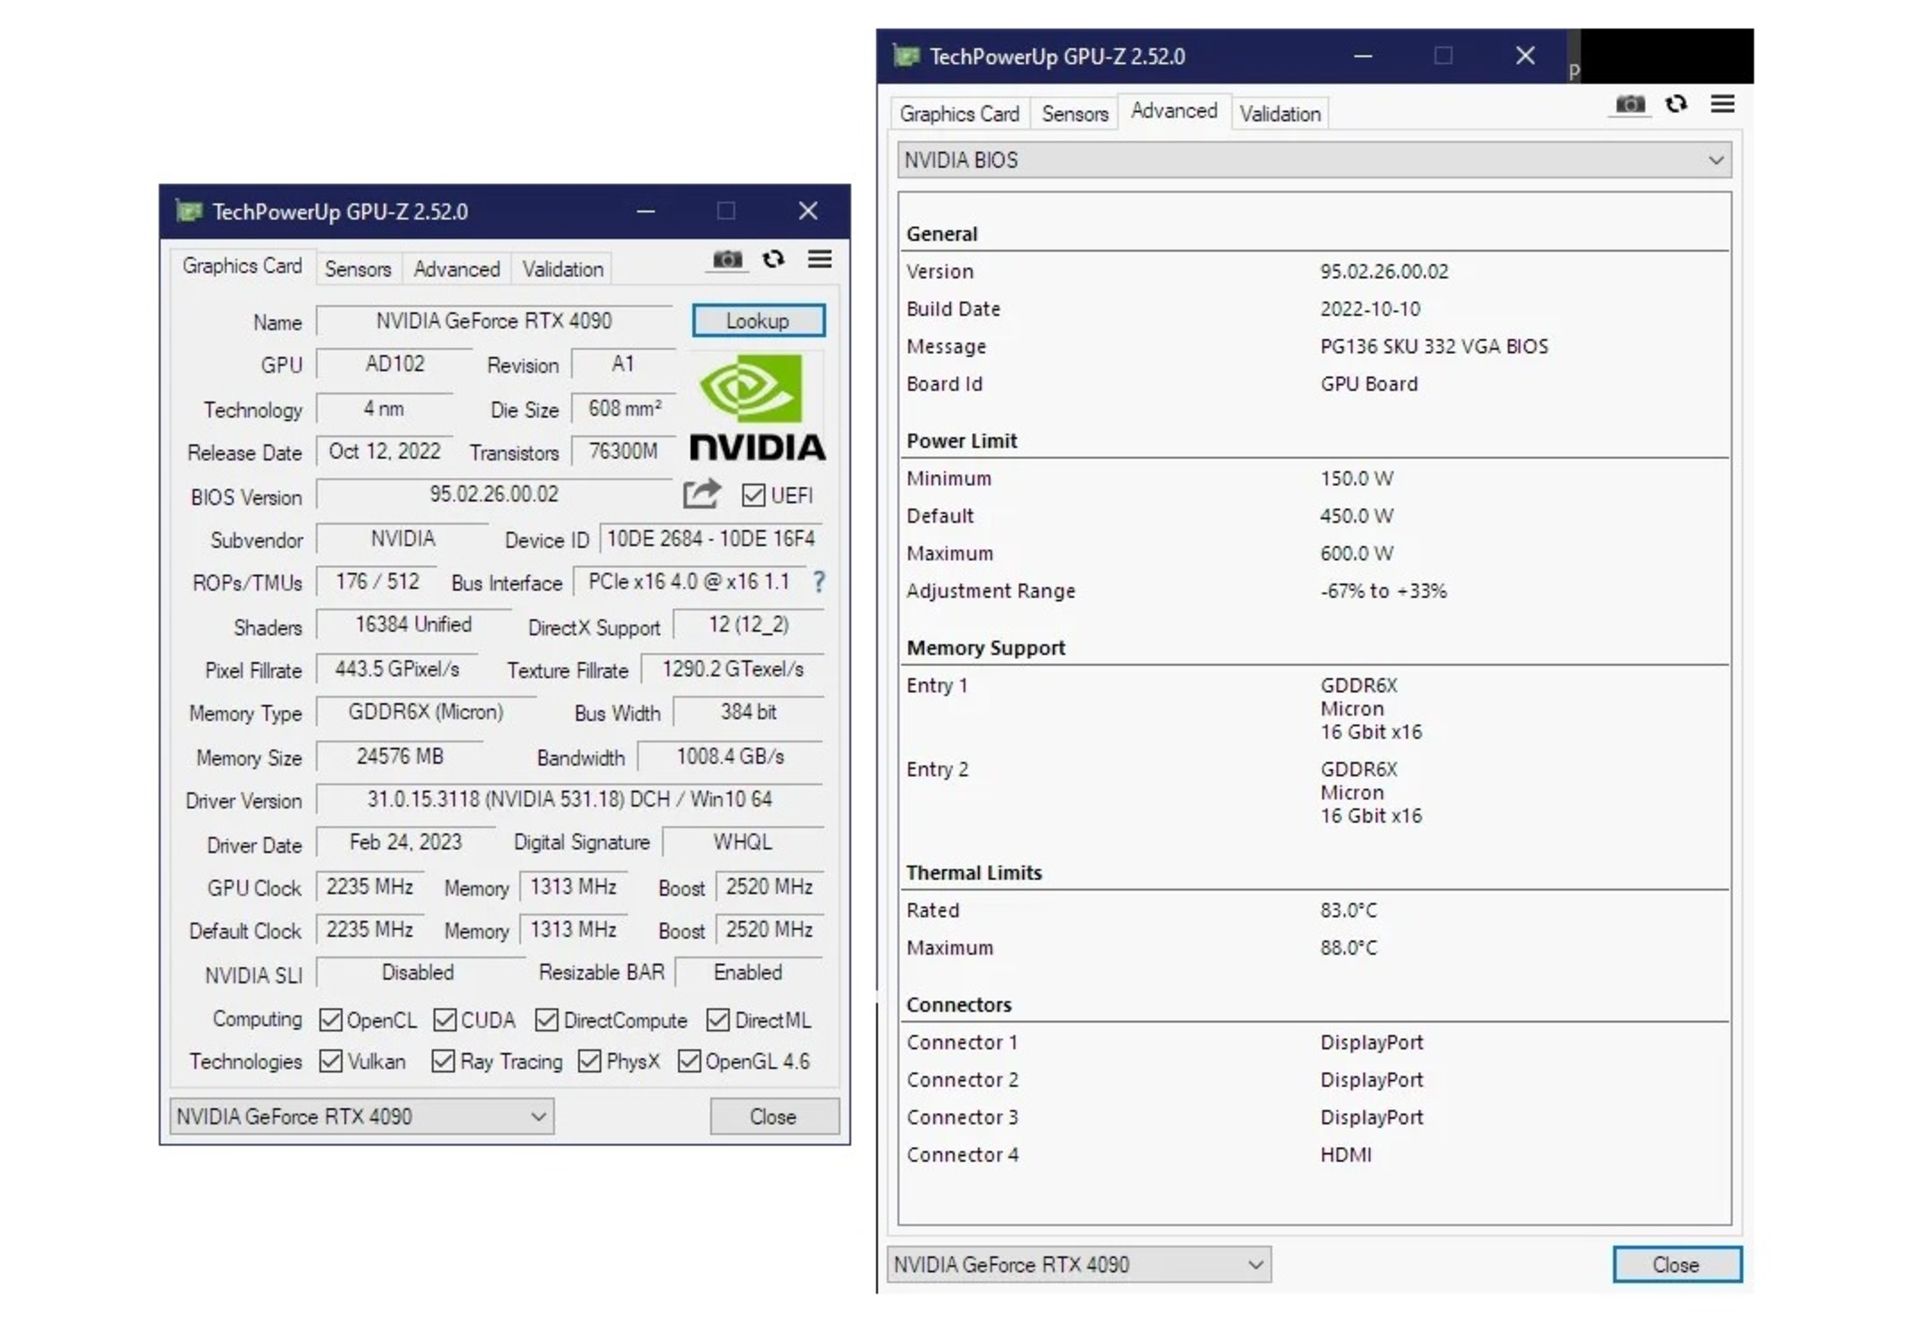
Task: Click camera icon in Advanced GPU-Z window
Action: pyautogui.click(x=1630, y=104)
